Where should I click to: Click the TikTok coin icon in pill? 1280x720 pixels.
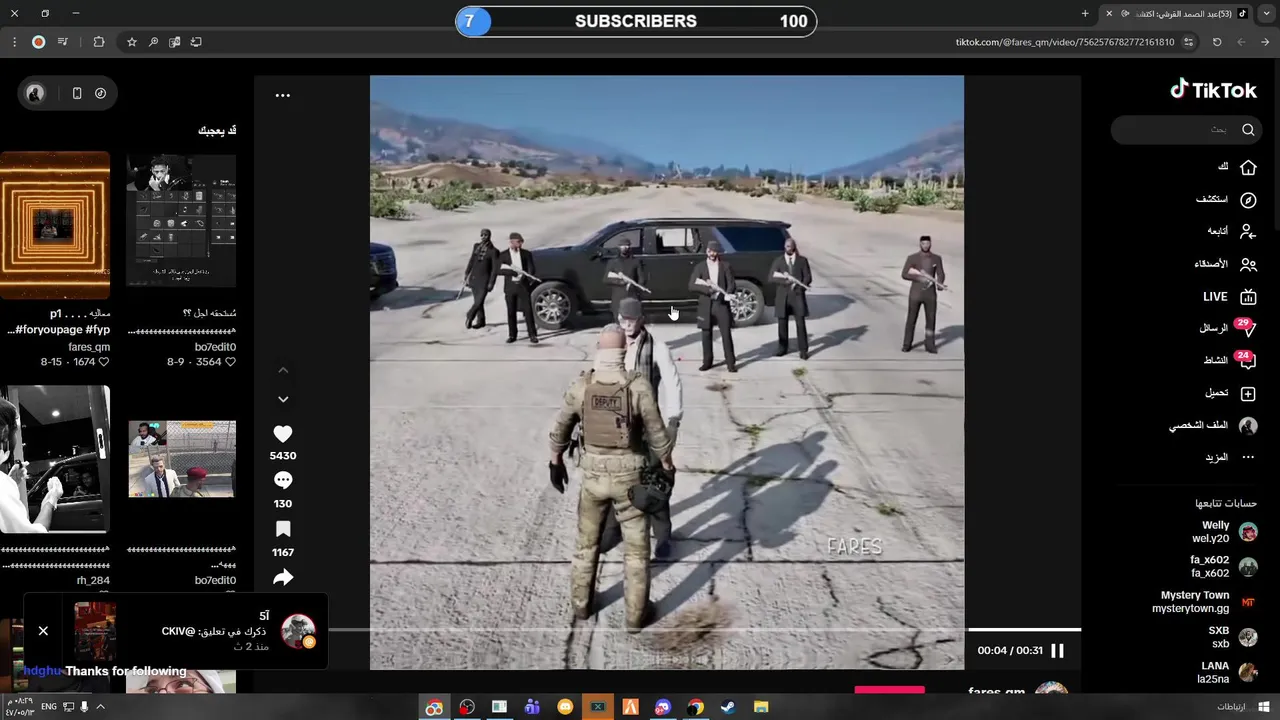pyautogui.click(x=101, y=93)
